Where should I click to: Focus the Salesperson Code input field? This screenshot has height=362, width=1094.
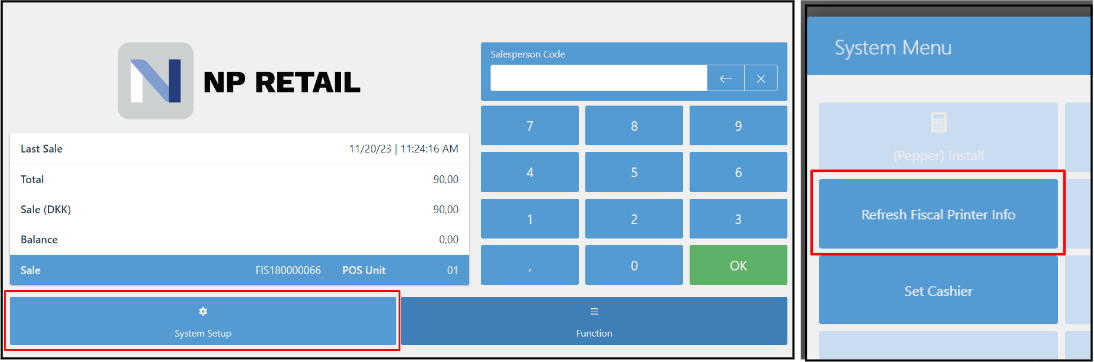pyautogui.click(x=599, y=78)
